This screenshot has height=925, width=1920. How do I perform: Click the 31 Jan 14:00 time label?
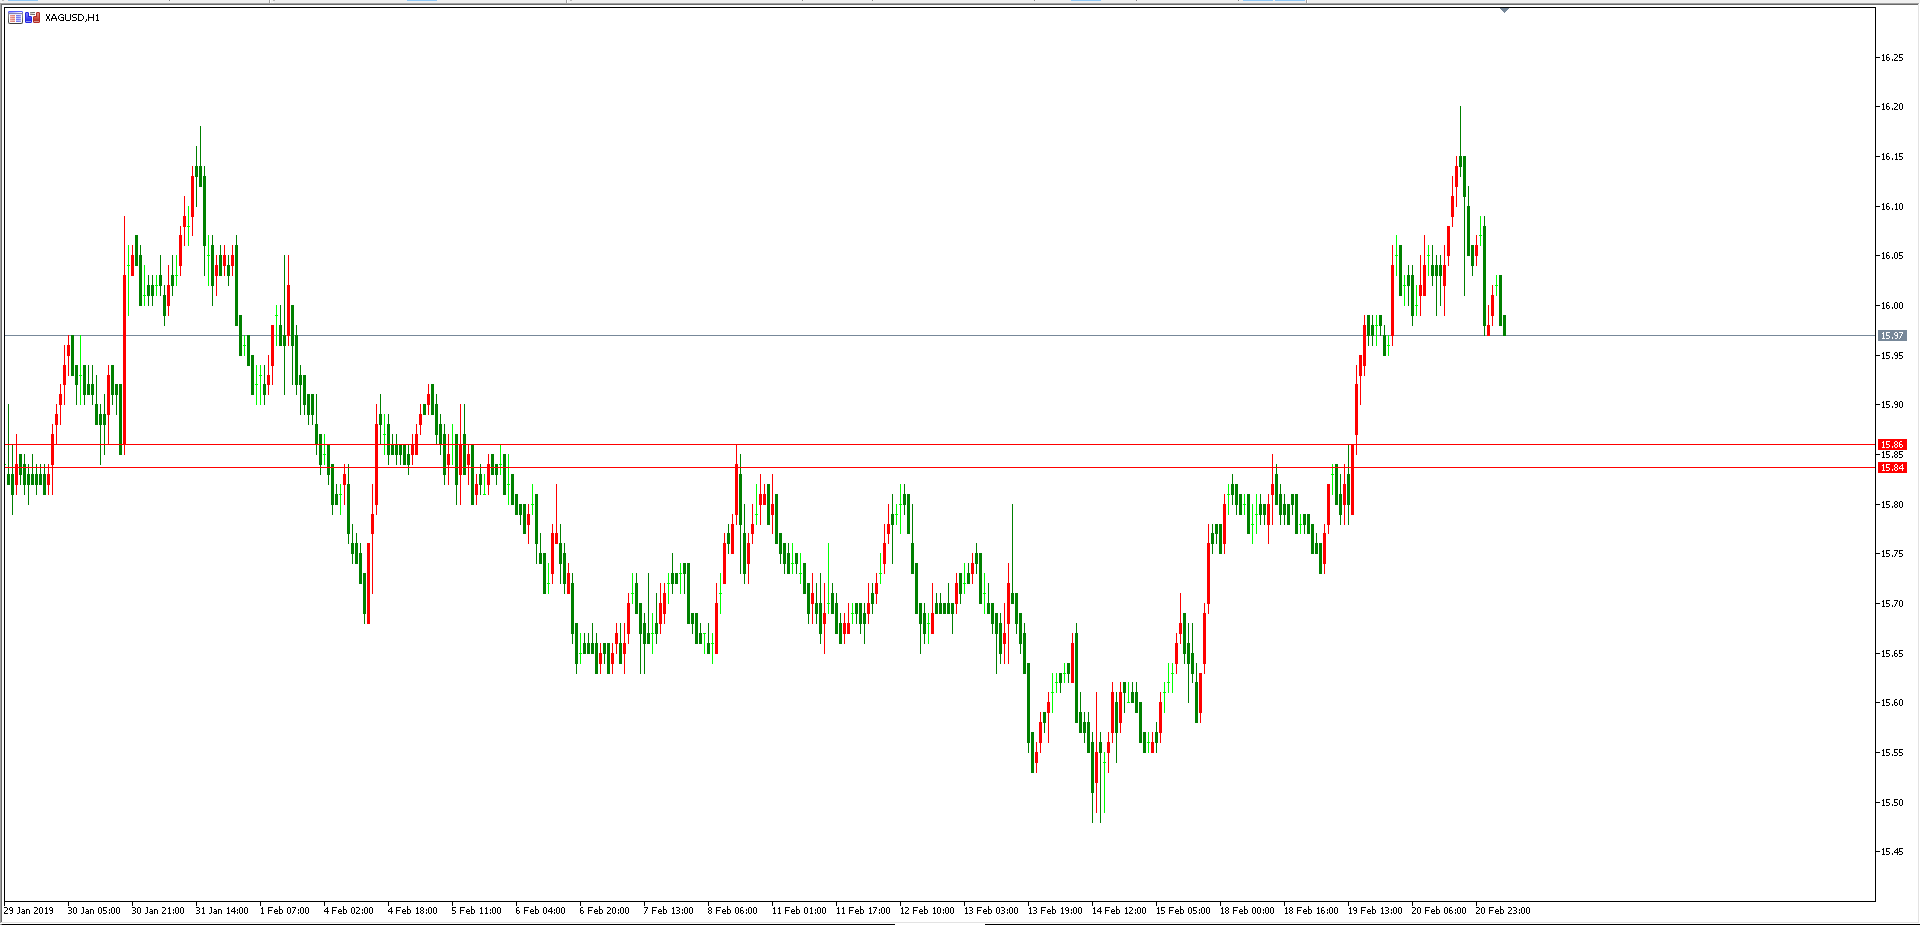[x=222, y=911]
